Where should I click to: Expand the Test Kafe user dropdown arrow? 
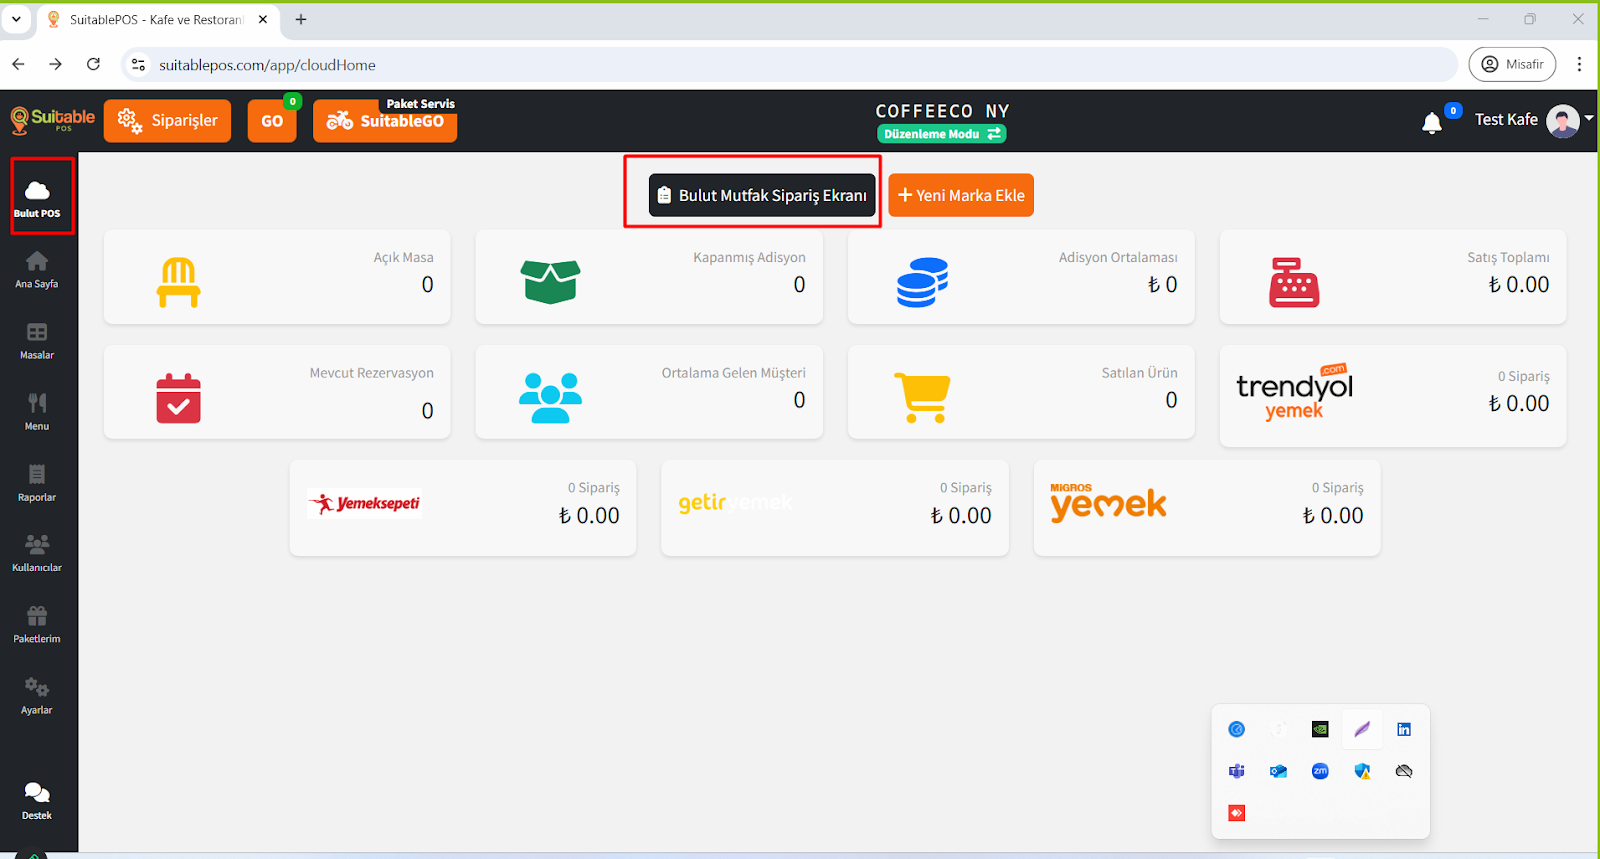(1588, 119)
